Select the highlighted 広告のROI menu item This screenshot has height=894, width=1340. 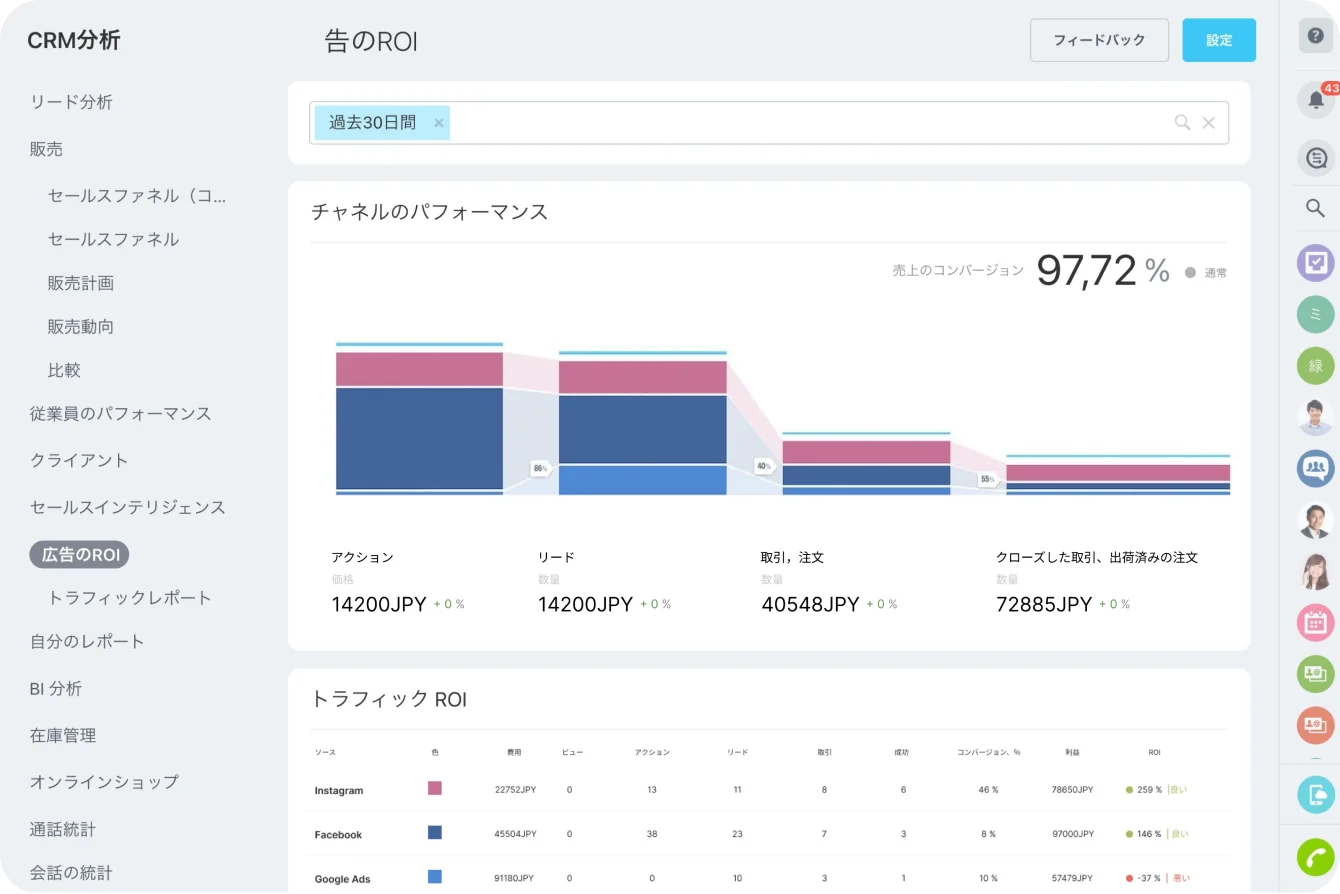pyautogui.click(x=80, y=555)
